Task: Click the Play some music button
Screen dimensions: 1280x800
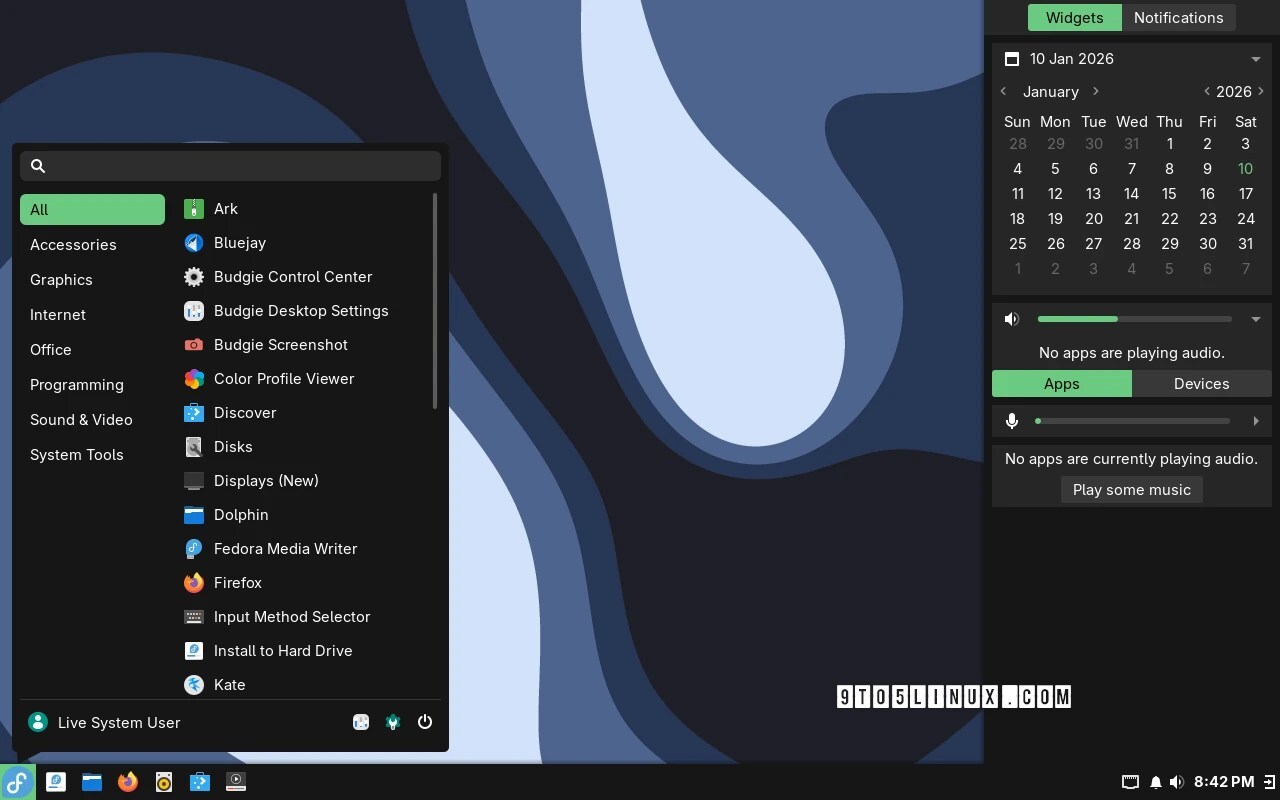Action: 1131,490
